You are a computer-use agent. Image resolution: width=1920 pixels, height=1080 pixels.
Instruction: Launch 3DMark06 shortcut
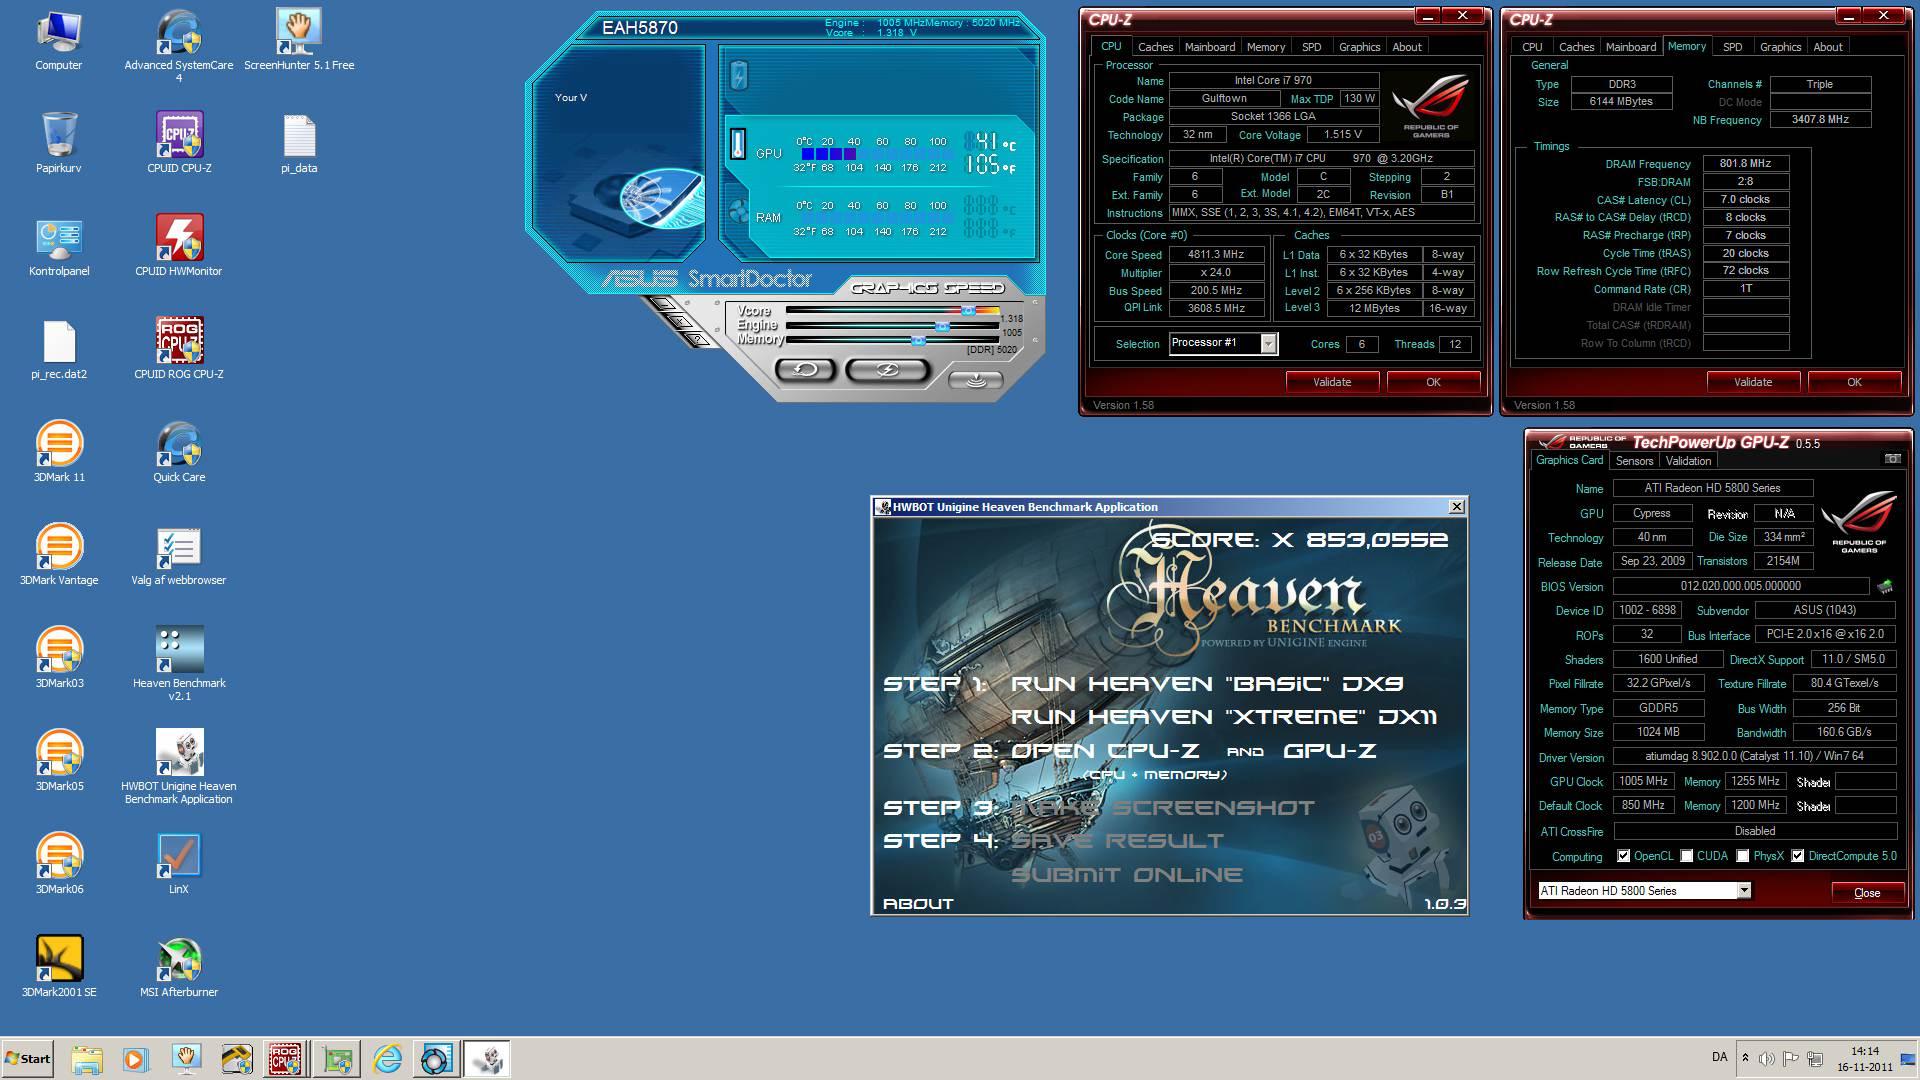click(x=59, y=865)
